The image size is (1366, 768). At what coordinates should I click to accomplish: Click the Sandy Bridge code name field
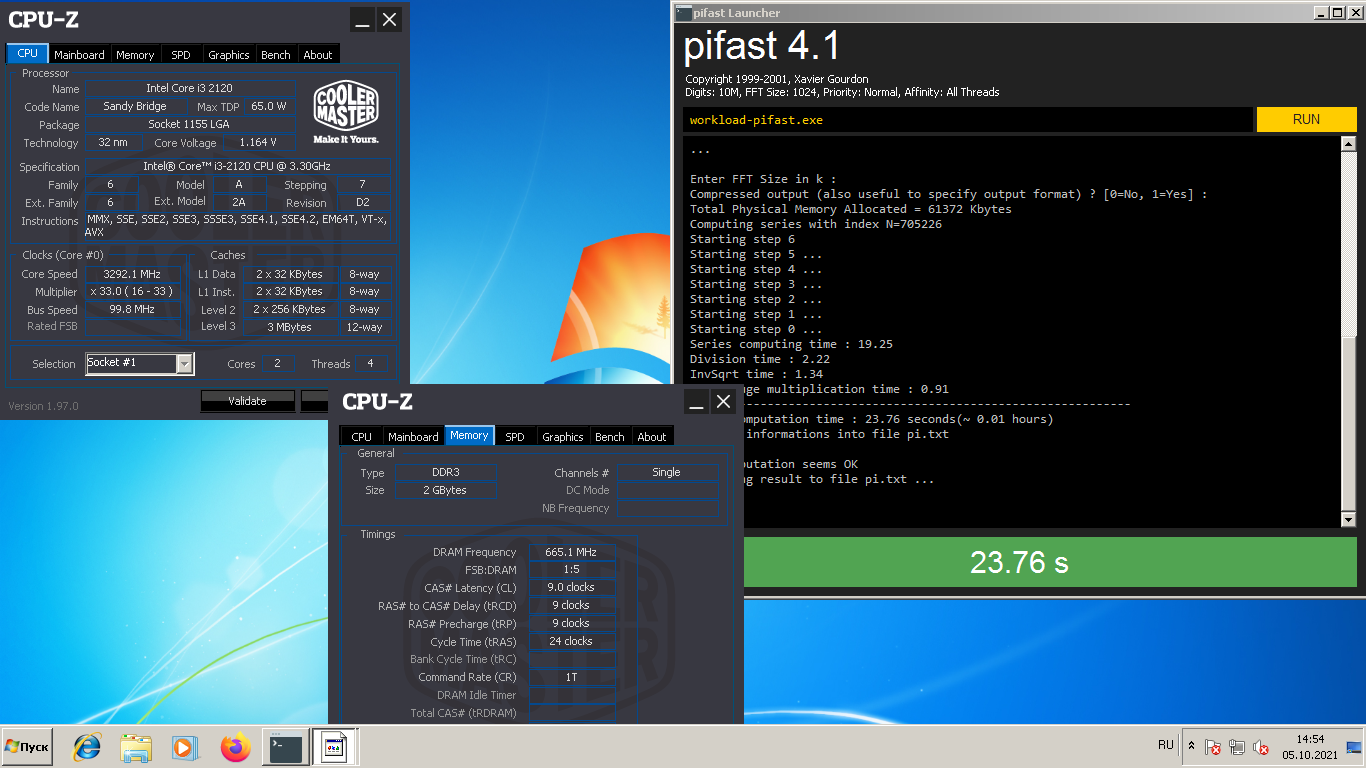[135, 106]
